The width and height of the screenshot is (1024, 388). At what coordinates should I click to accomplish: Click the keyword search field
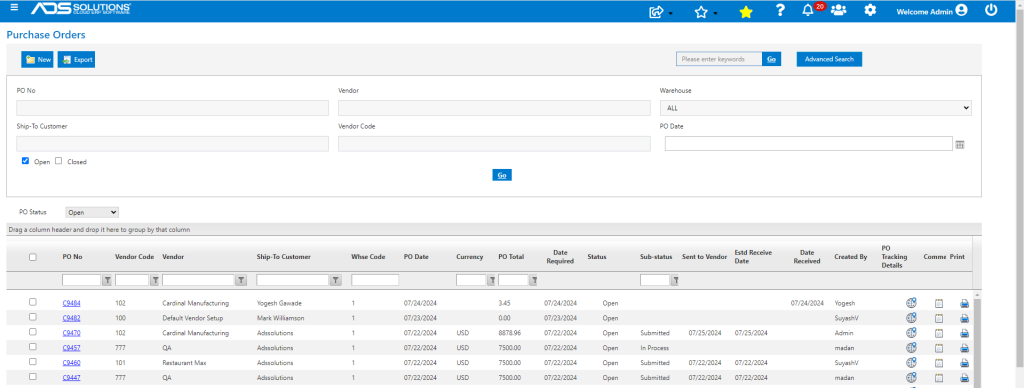[719, 59]
